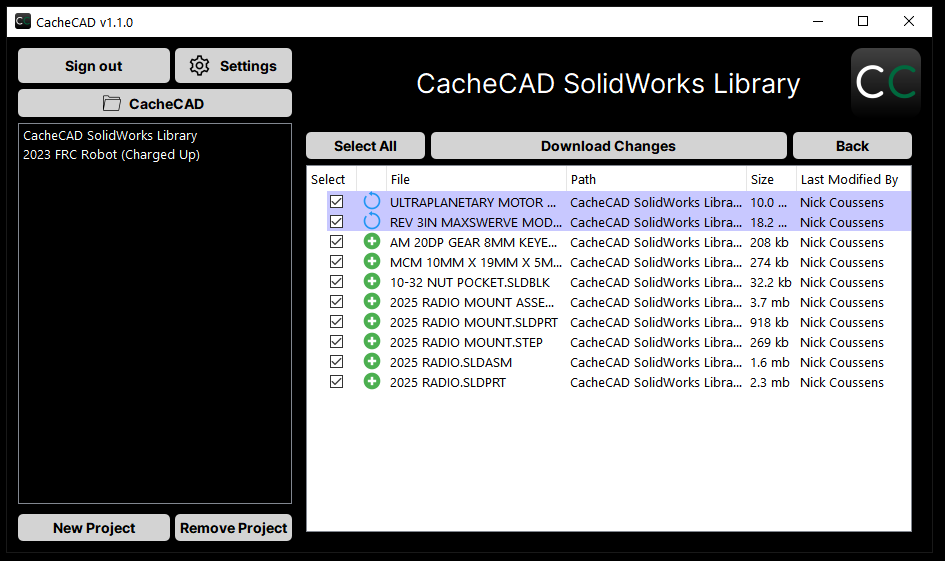This screenshot has width=945, height=561.
Task: Uncheck the 2025 RADIO MOUNT.STEP checkbox
Action: click(336, 342)
